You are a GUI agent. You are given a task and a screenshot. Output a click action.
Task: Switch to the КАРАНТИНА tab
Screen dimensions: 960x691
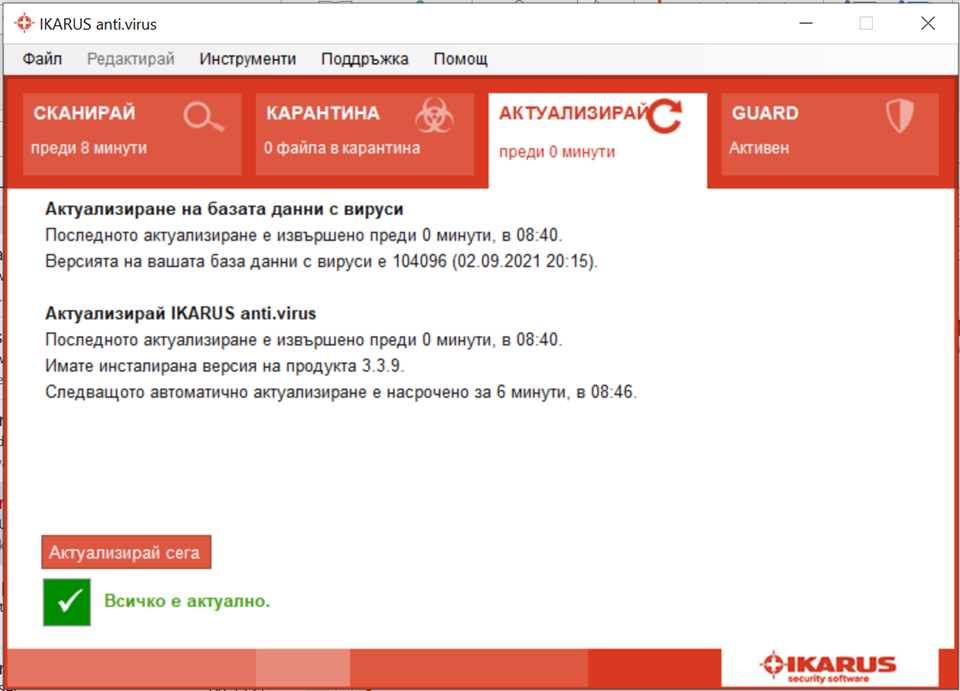pyautogui.click(x=364, y=134)
